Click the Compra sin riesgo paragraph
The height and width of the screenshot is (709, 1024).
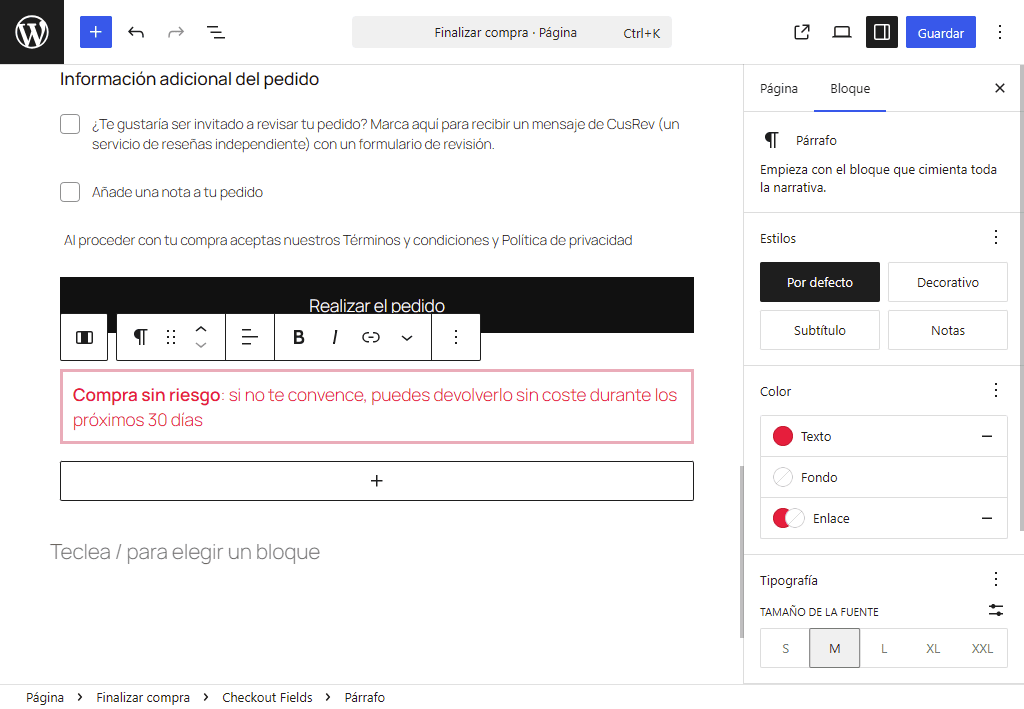pyautogui.click(x=377, y=407)
